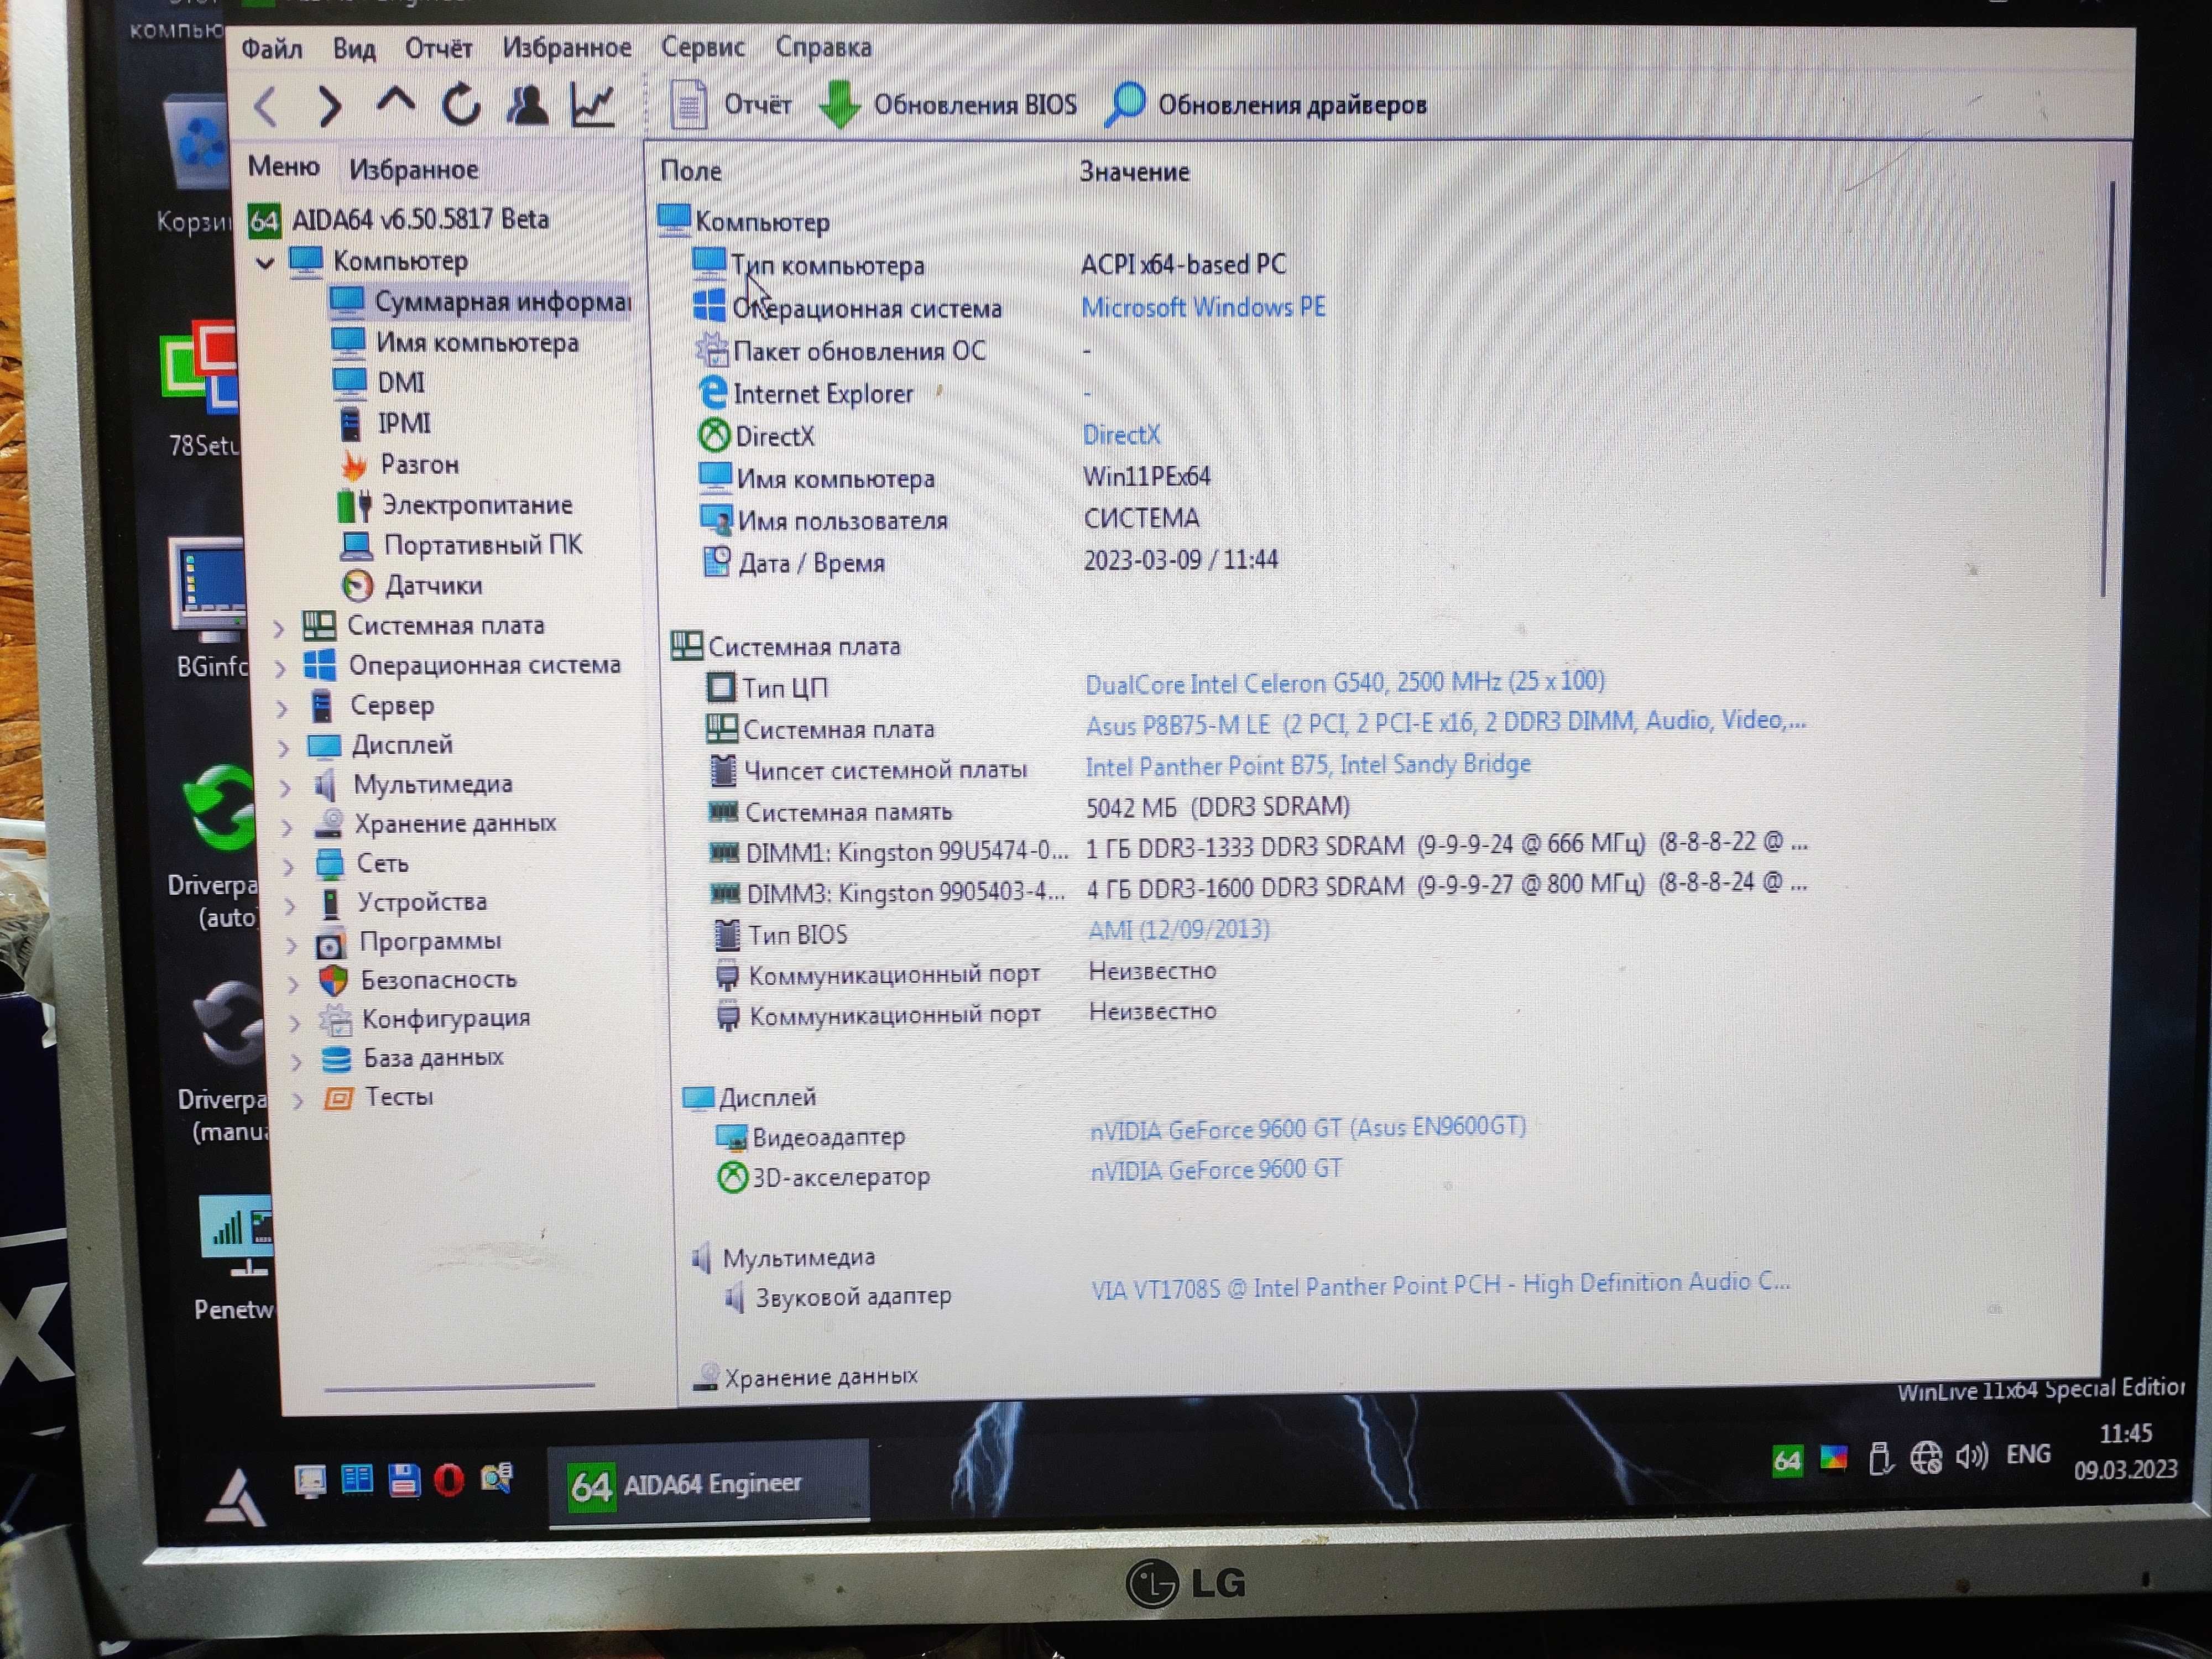Screen dimensions: 2212x1659
Task: Click the Программы tree icon
Action: [x=331, y=943]
